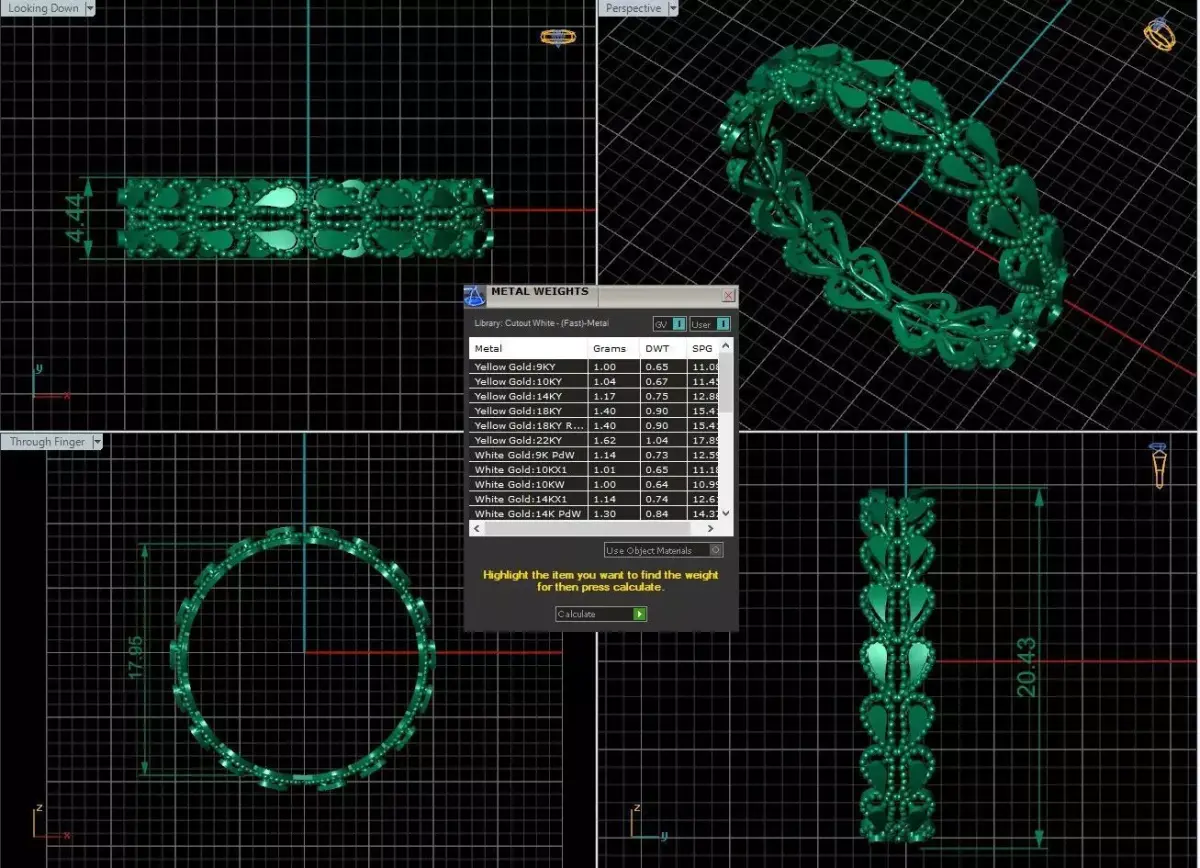Close the Metal Weights dialog
Screen dimensions: 1200x868
point(729,295)
